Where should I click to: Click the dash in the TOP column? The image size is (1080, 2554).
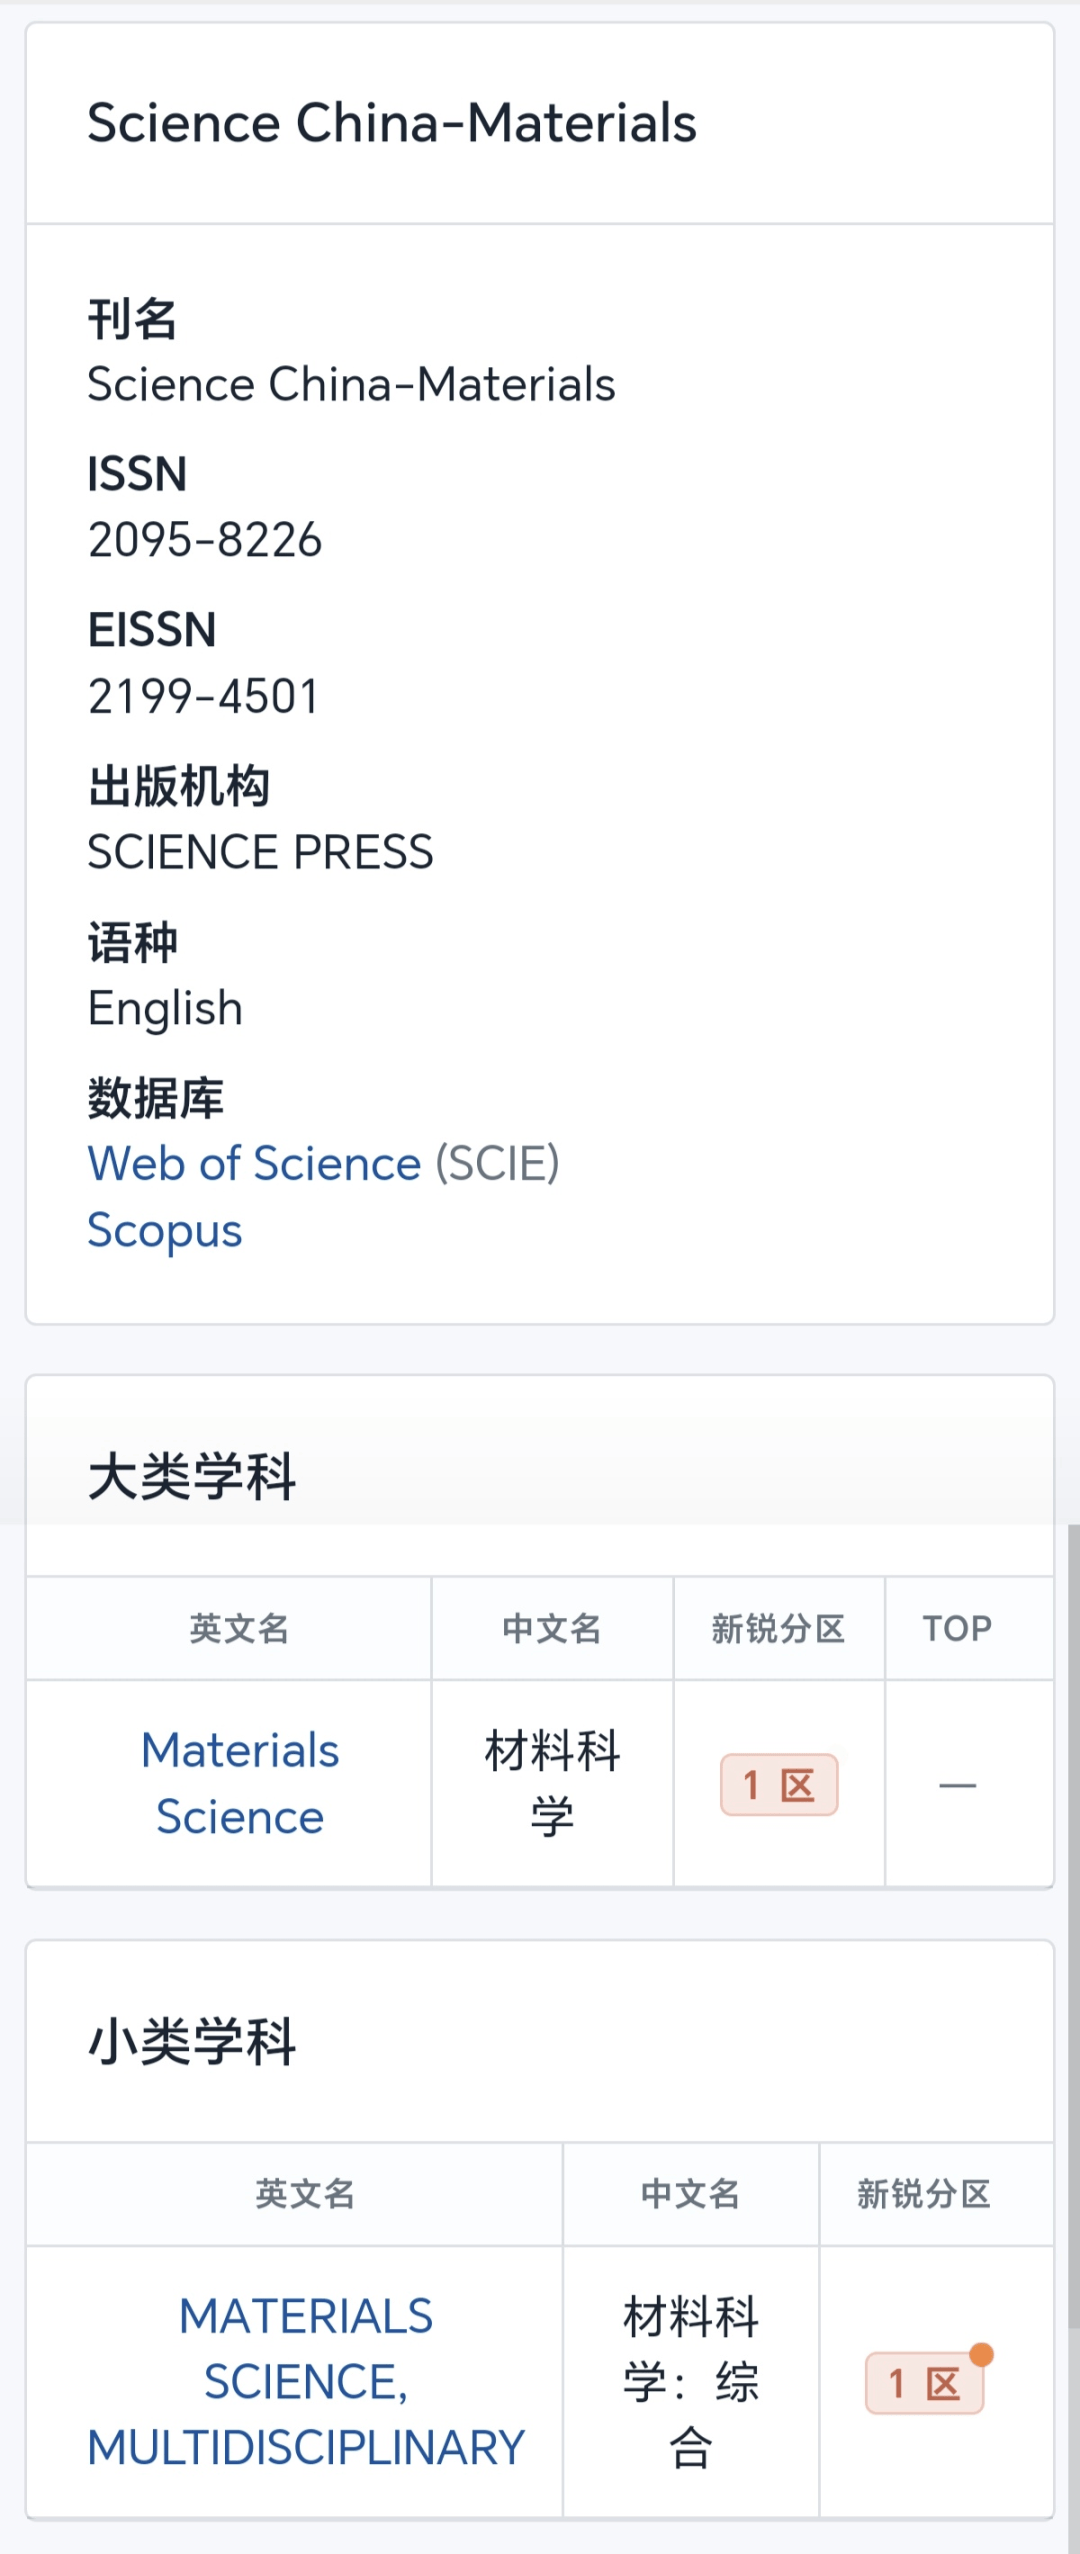(x=957, y=1785)
